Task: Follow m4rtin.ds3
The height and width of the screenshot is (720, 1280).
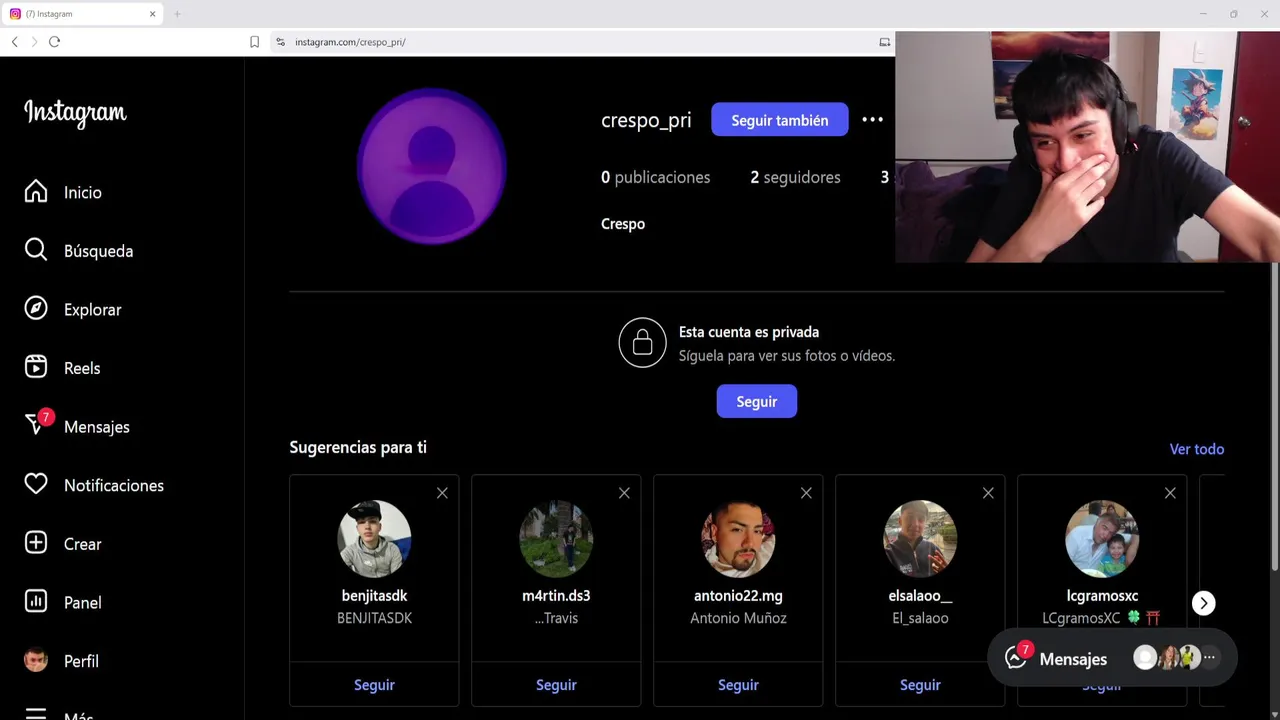Action: [x=556, y=685]
